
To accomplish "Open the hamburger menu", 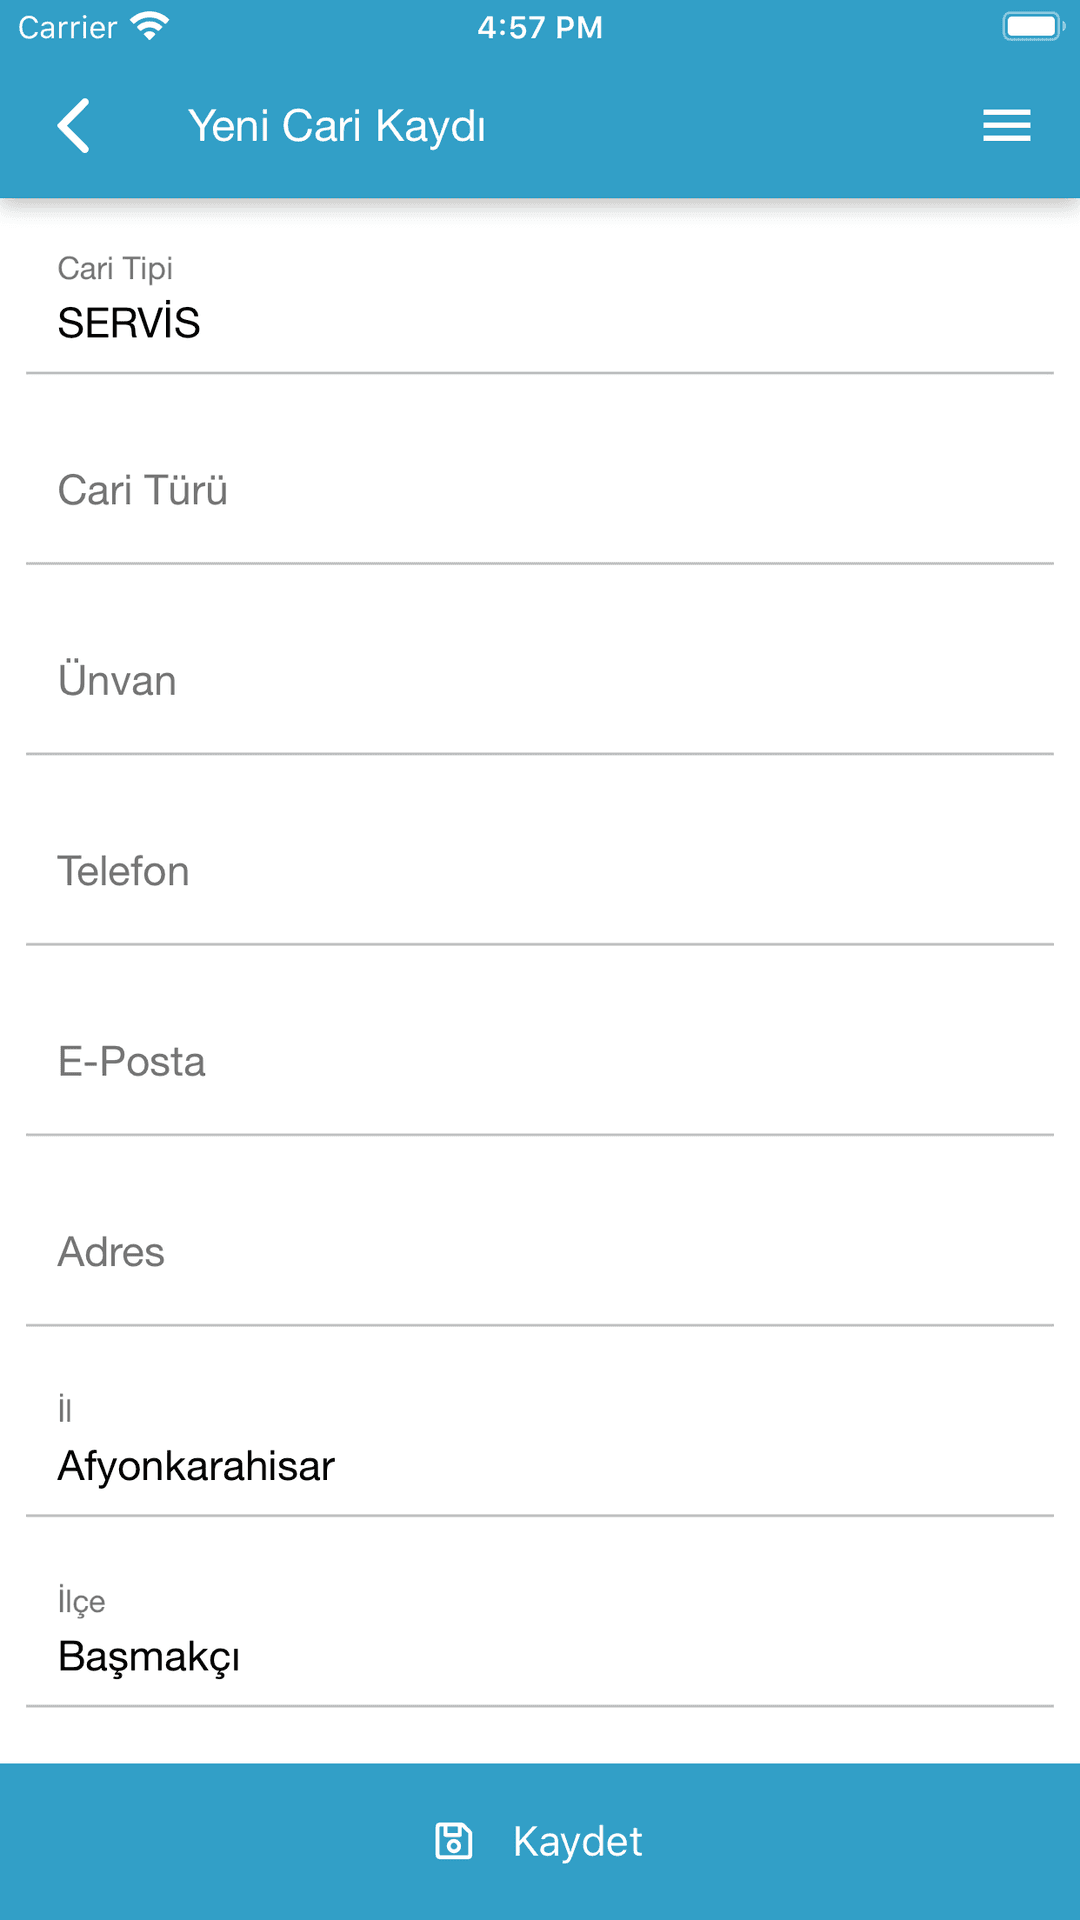I will tap(1006, 126).
